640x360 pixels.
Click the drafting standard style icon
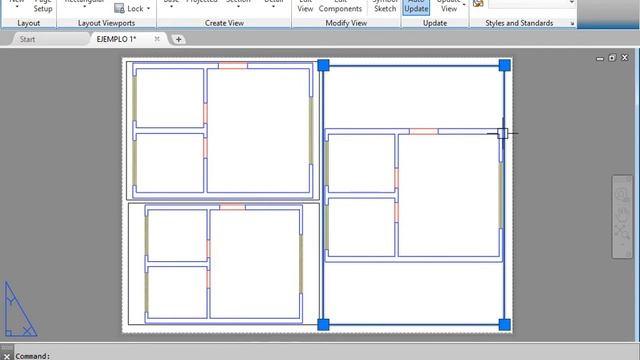pos(478,3)
